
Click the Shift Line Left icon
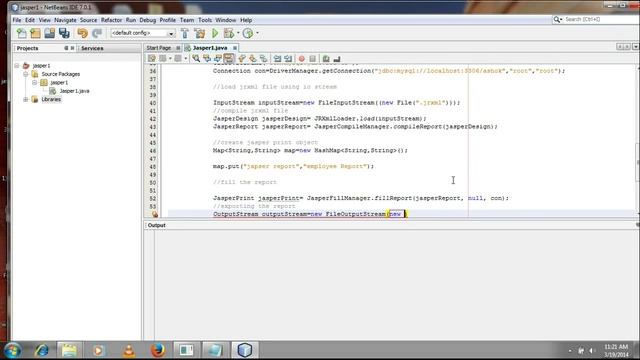[277, 58]
